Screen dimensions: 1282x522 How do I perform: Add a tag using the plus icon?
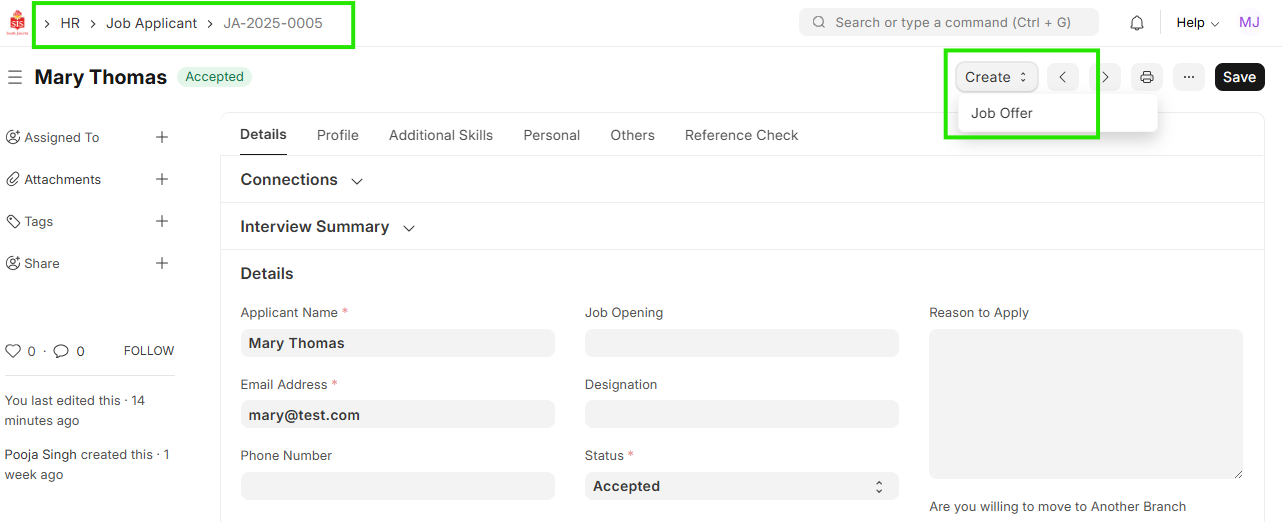coord(162,221)
